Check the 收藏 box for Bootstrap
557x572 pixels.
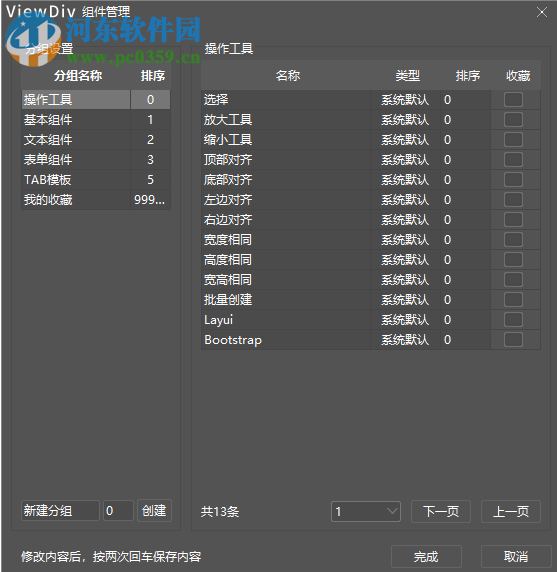click(513, 340)
